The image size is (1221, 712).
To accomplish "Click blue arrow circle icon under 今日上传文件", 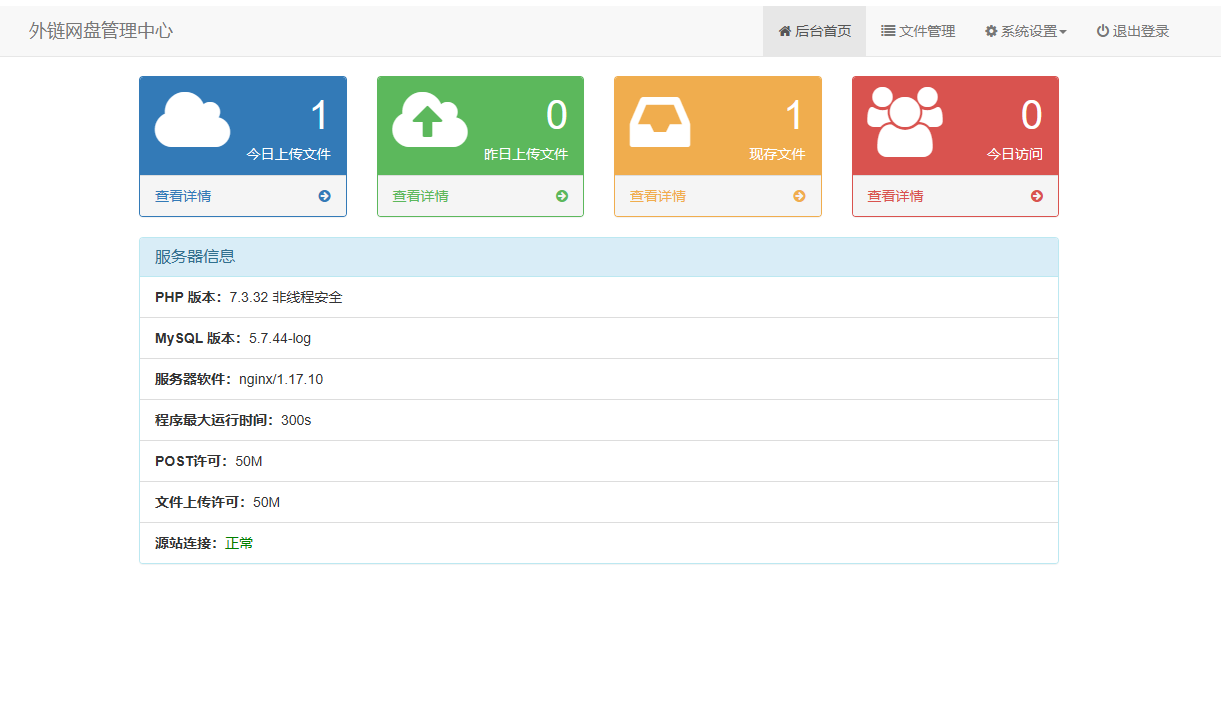I will (324, 196).
